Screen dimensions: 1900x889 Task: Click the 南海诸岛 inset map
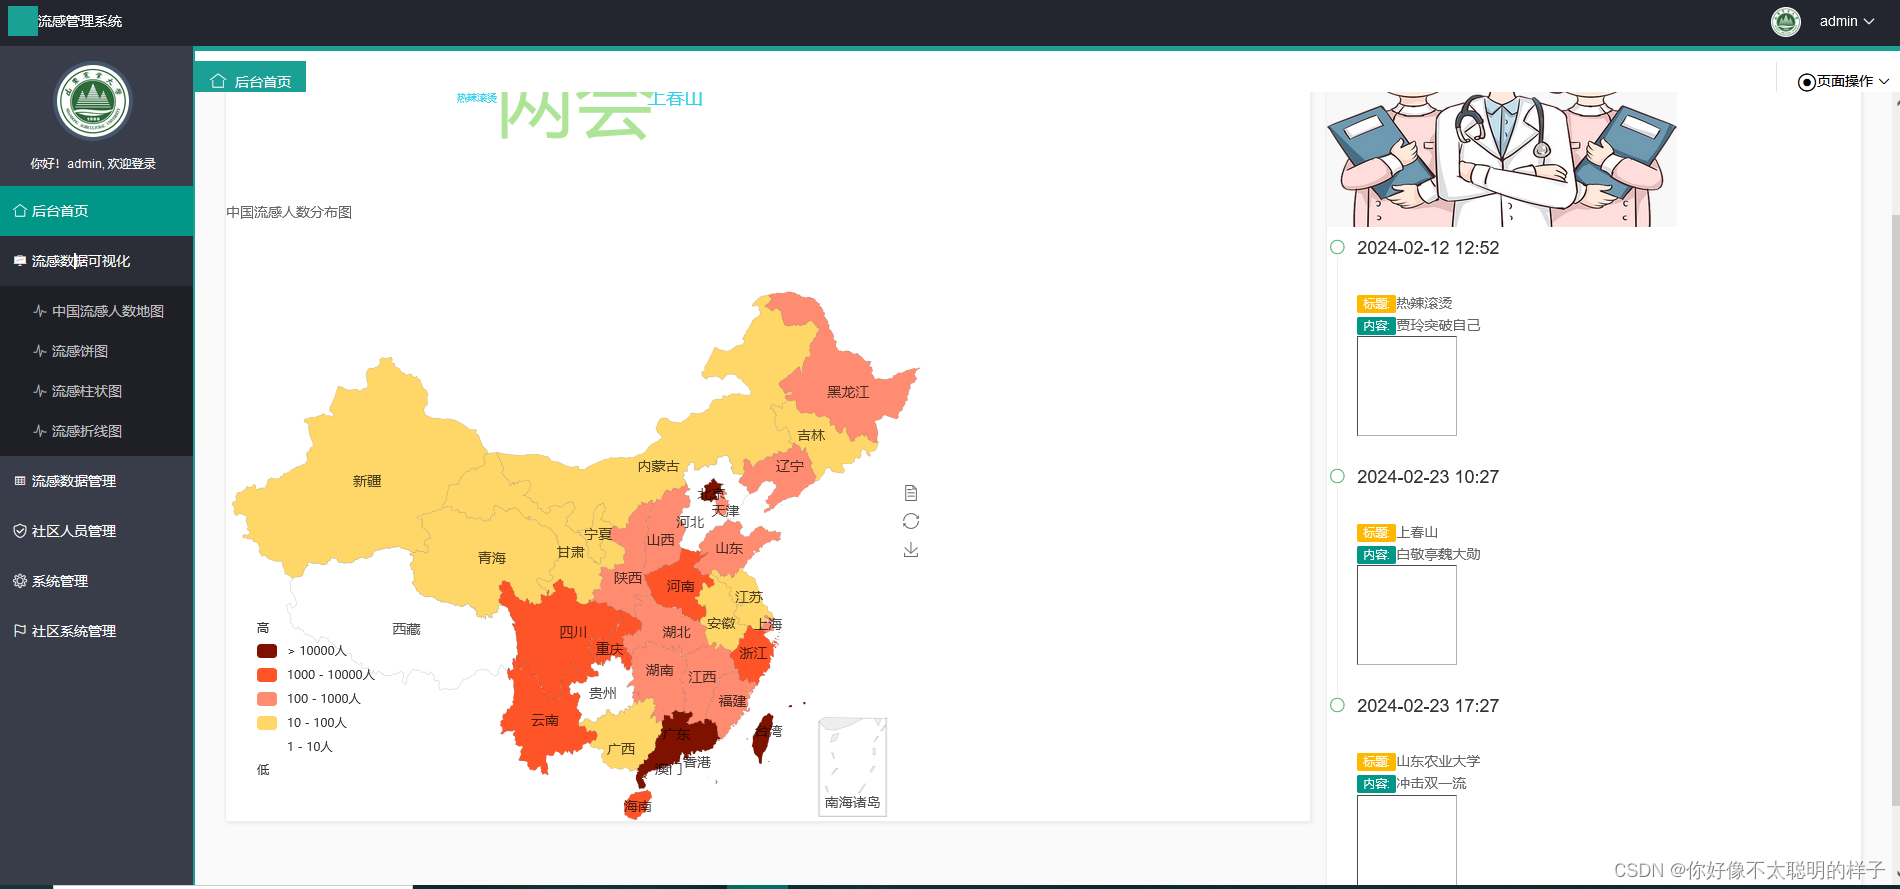[x=852, y=766]
